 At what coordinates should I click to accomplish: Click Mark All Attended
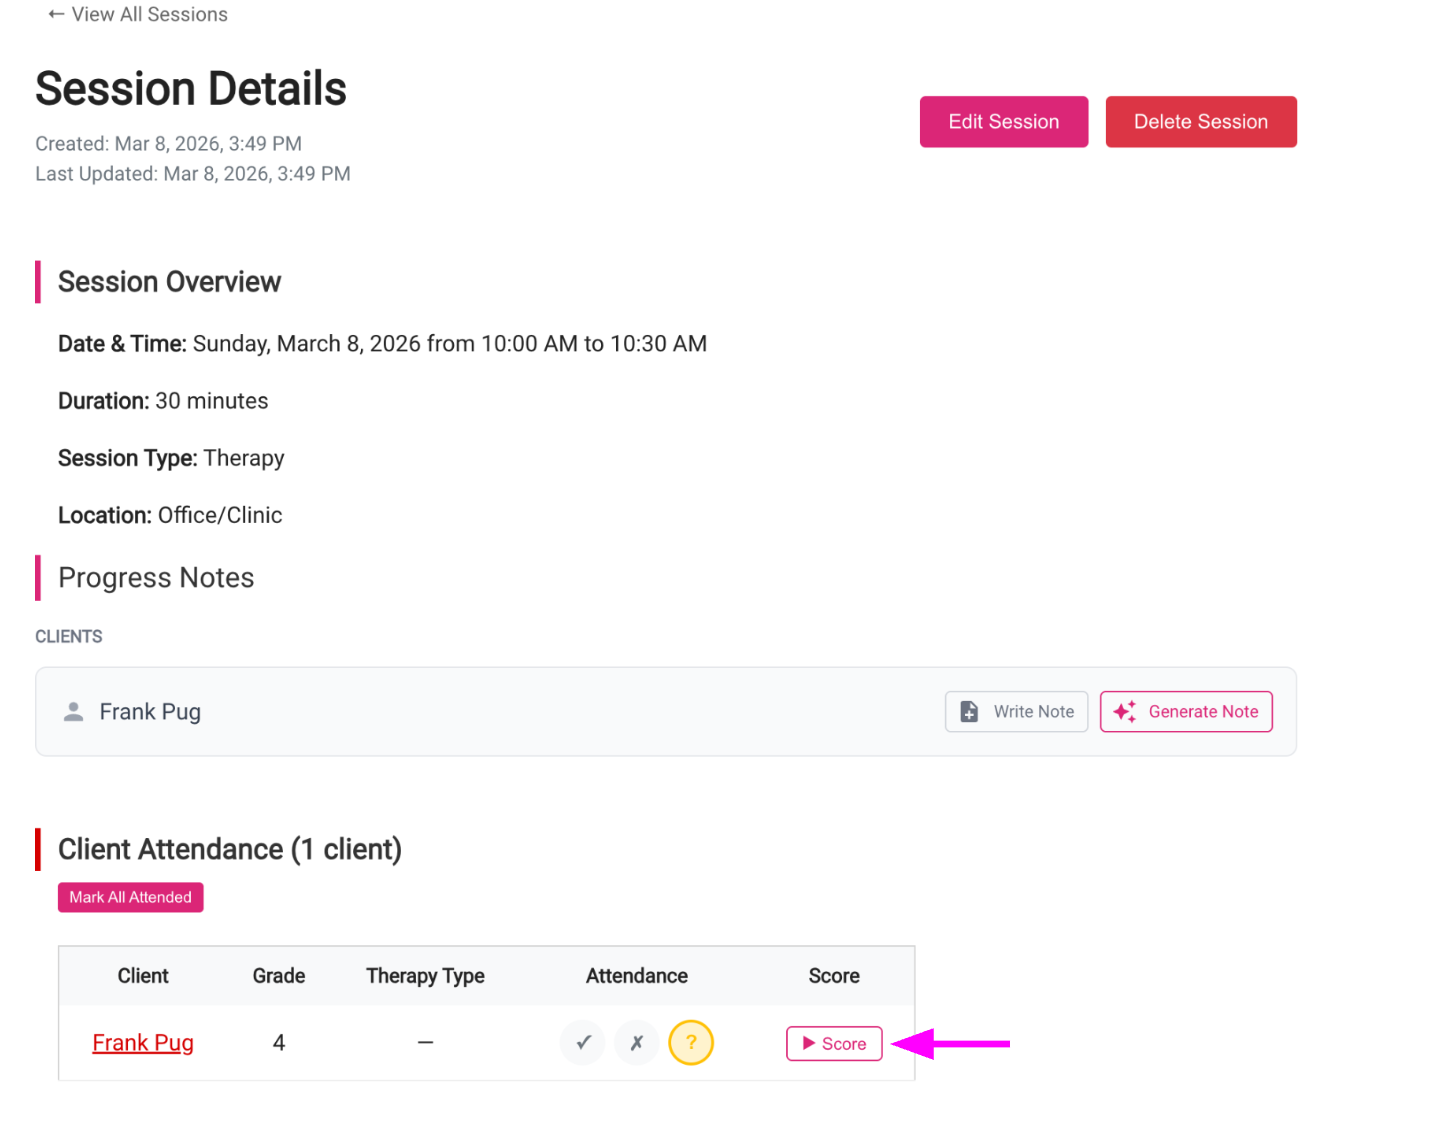pos(130,897)
